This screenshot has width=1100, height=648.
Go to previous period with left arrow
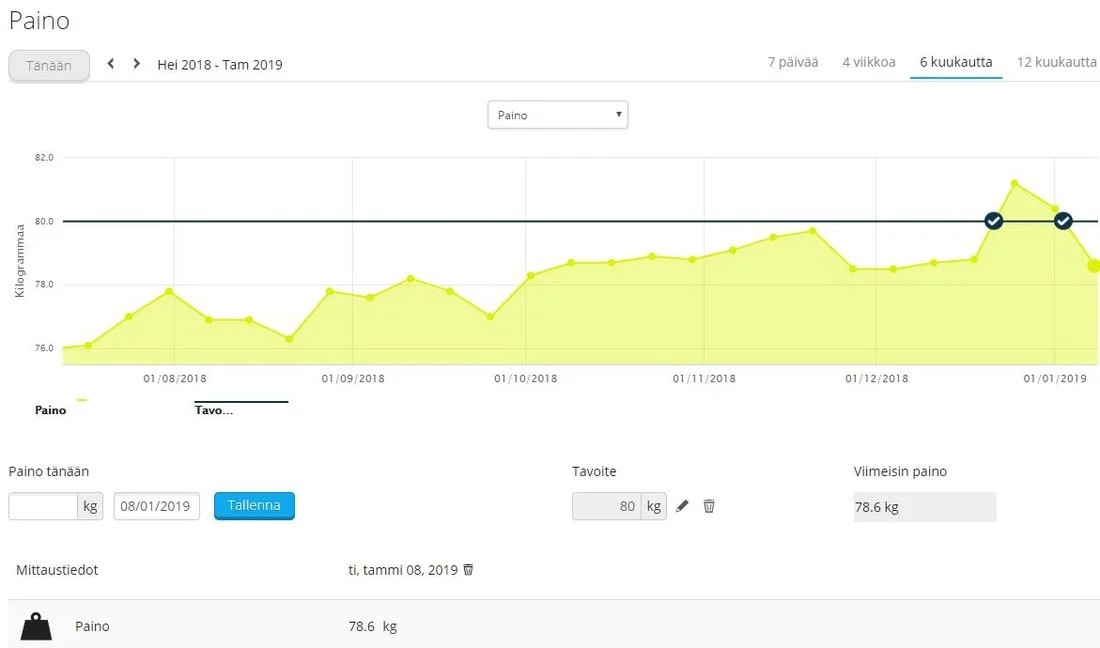coord(111,64)
